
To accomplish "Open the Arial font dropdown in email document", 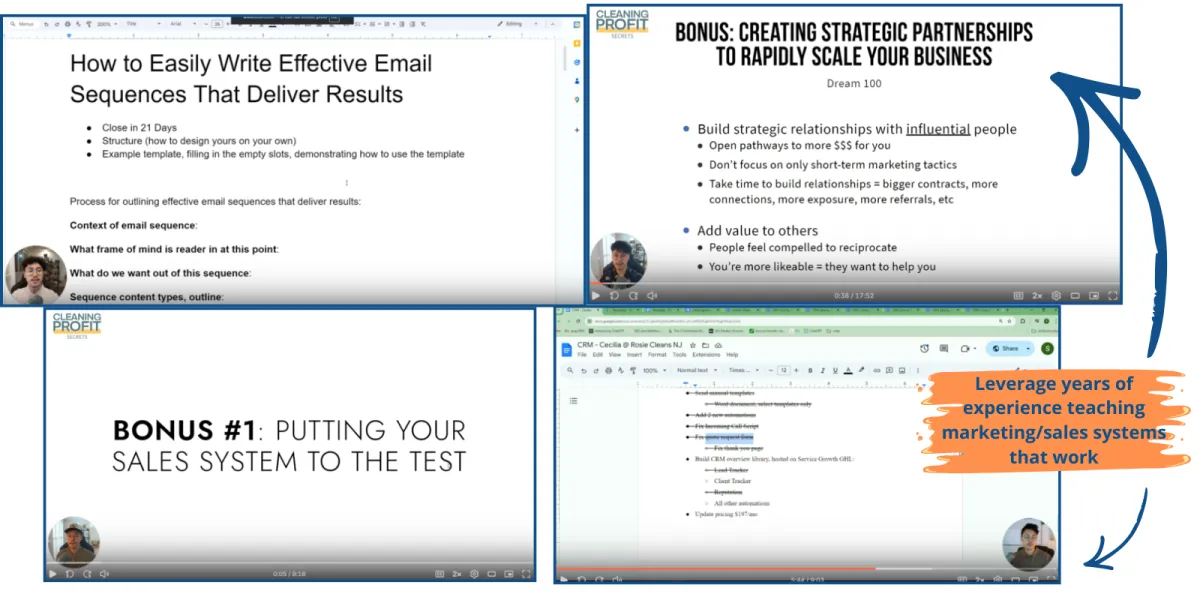I will (x=183, y=24).
